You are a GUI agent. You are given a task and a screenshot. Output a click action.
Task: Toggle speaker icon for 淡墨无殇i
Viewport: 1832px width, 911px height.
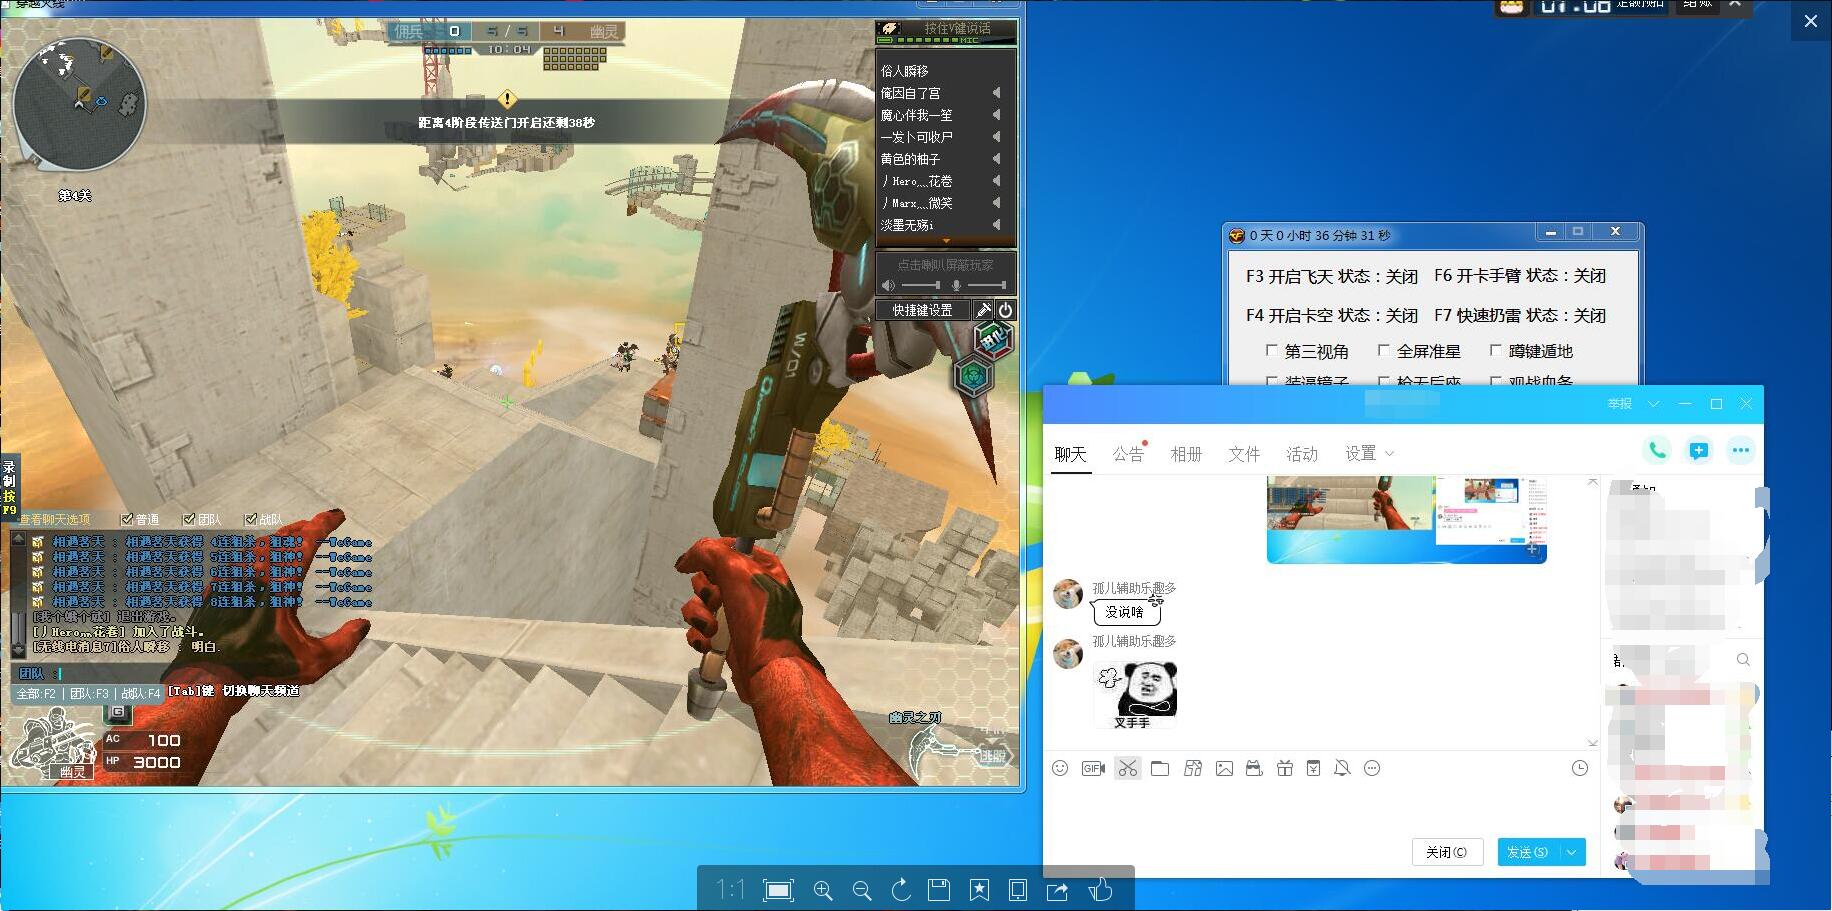point(996,225)
